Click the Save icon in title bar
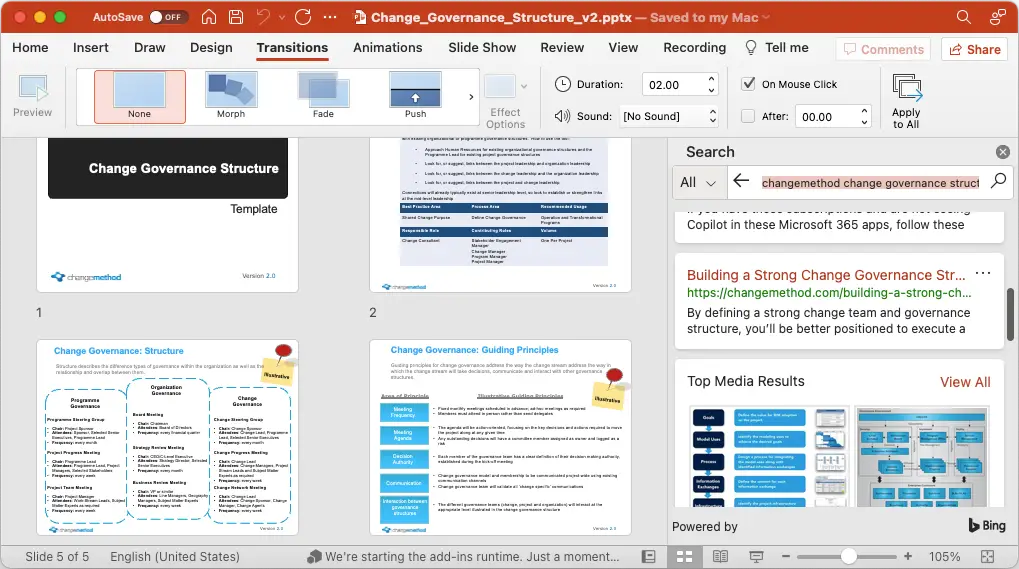 pos(236,17)
